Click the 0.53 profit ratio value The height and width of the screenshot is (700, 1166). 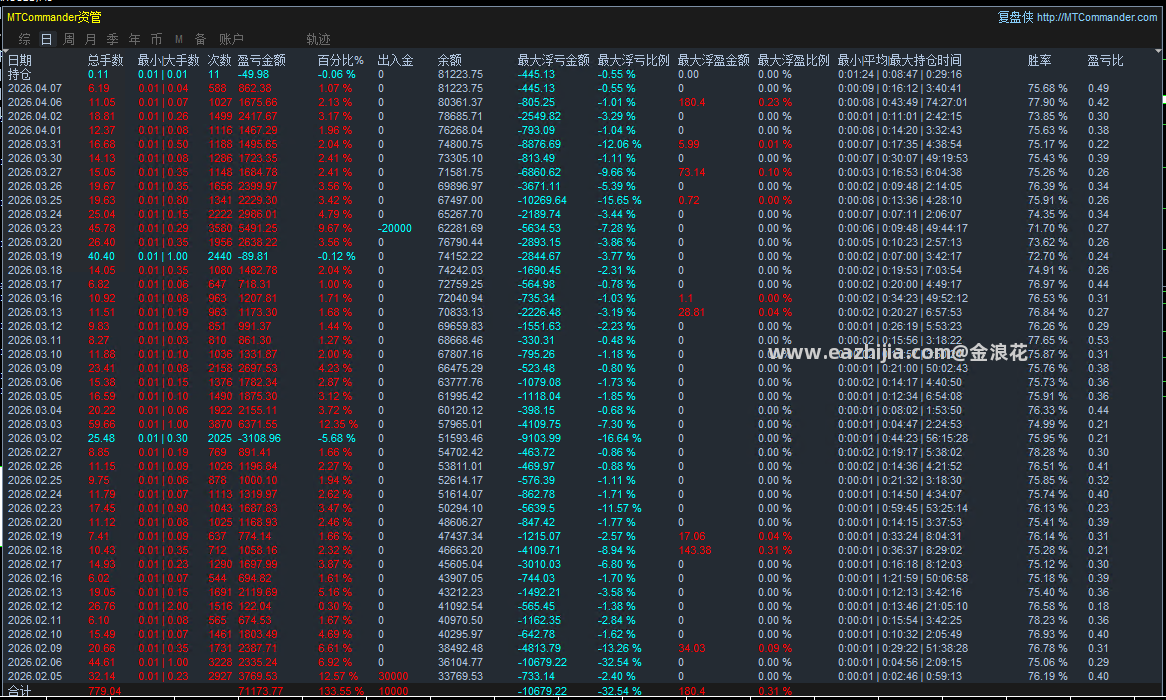click(x=1098, y=340)
